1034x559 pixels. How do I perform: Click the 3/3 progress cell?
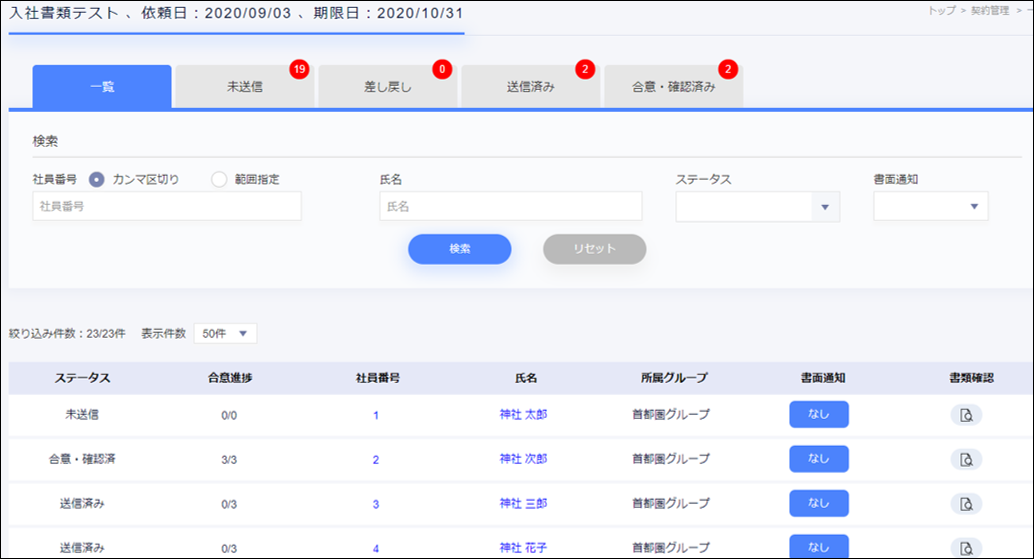tap(229, 460)
